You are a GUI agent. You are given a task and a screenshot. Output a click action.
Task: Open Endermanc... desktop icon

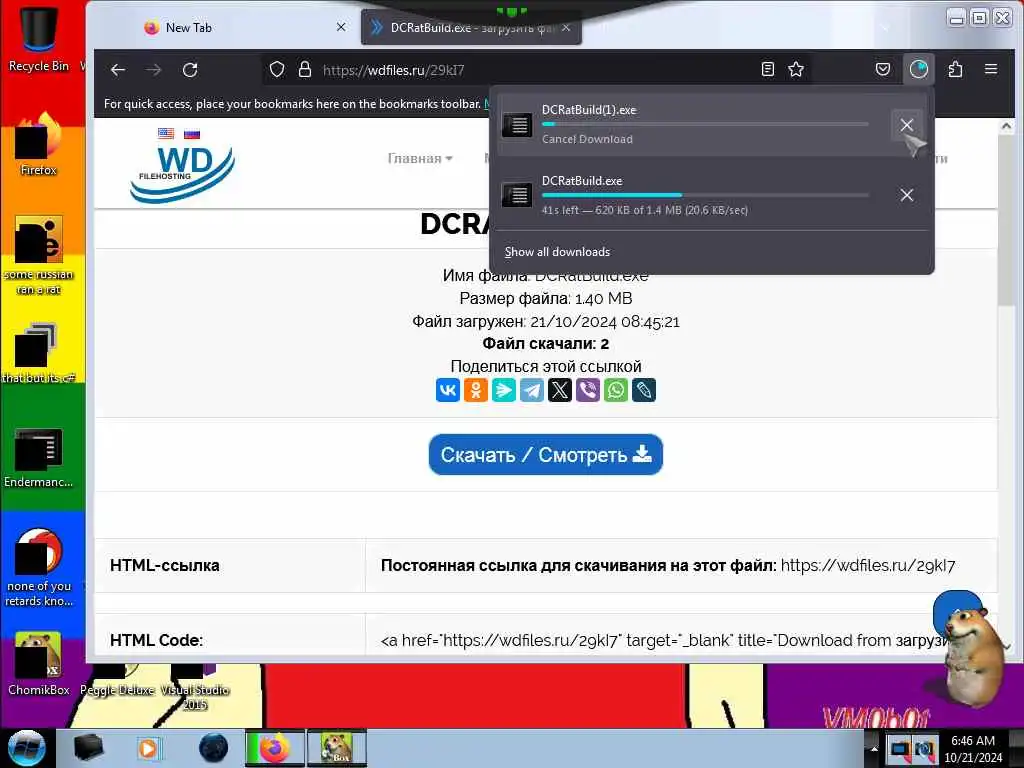coord(39,458)
